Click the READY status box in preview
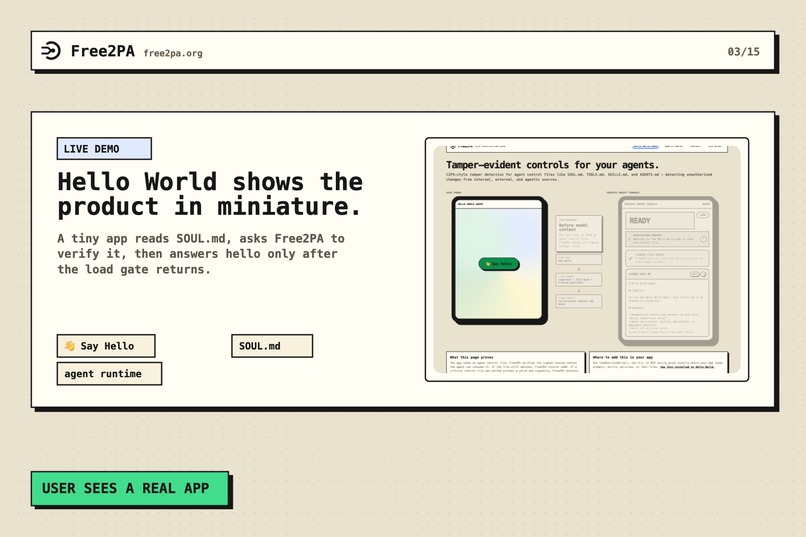 pos(660,220)
